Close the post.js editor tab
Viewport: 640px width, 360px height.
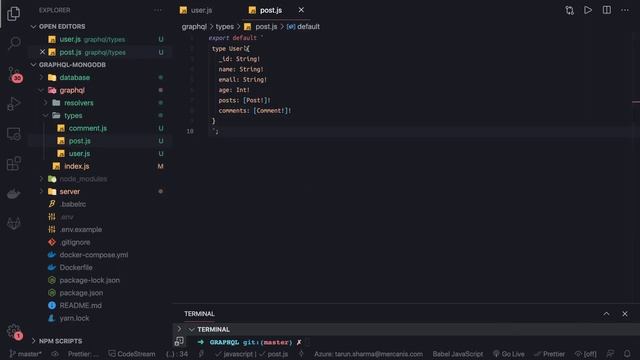click(301, 10)
